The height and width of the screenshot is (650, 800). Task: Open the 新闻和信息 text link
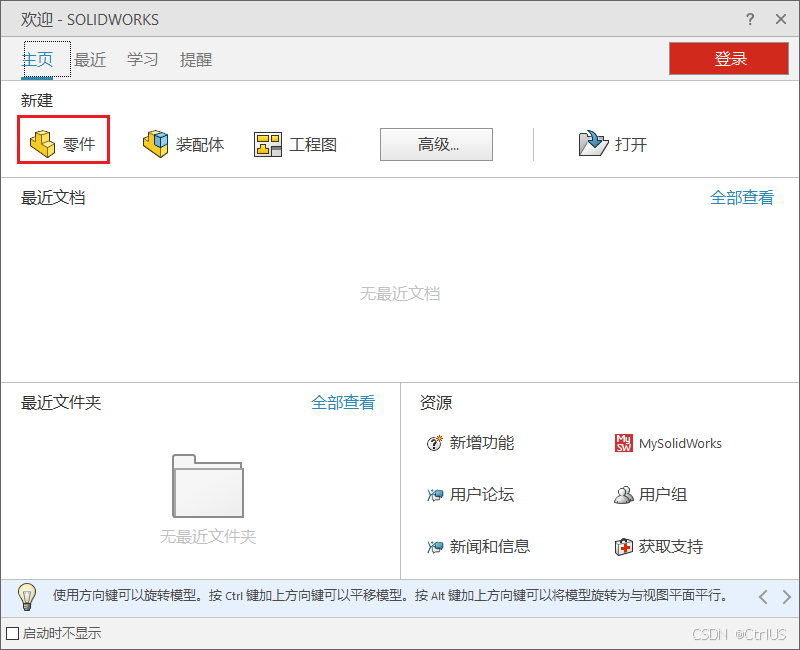[490, 547]
